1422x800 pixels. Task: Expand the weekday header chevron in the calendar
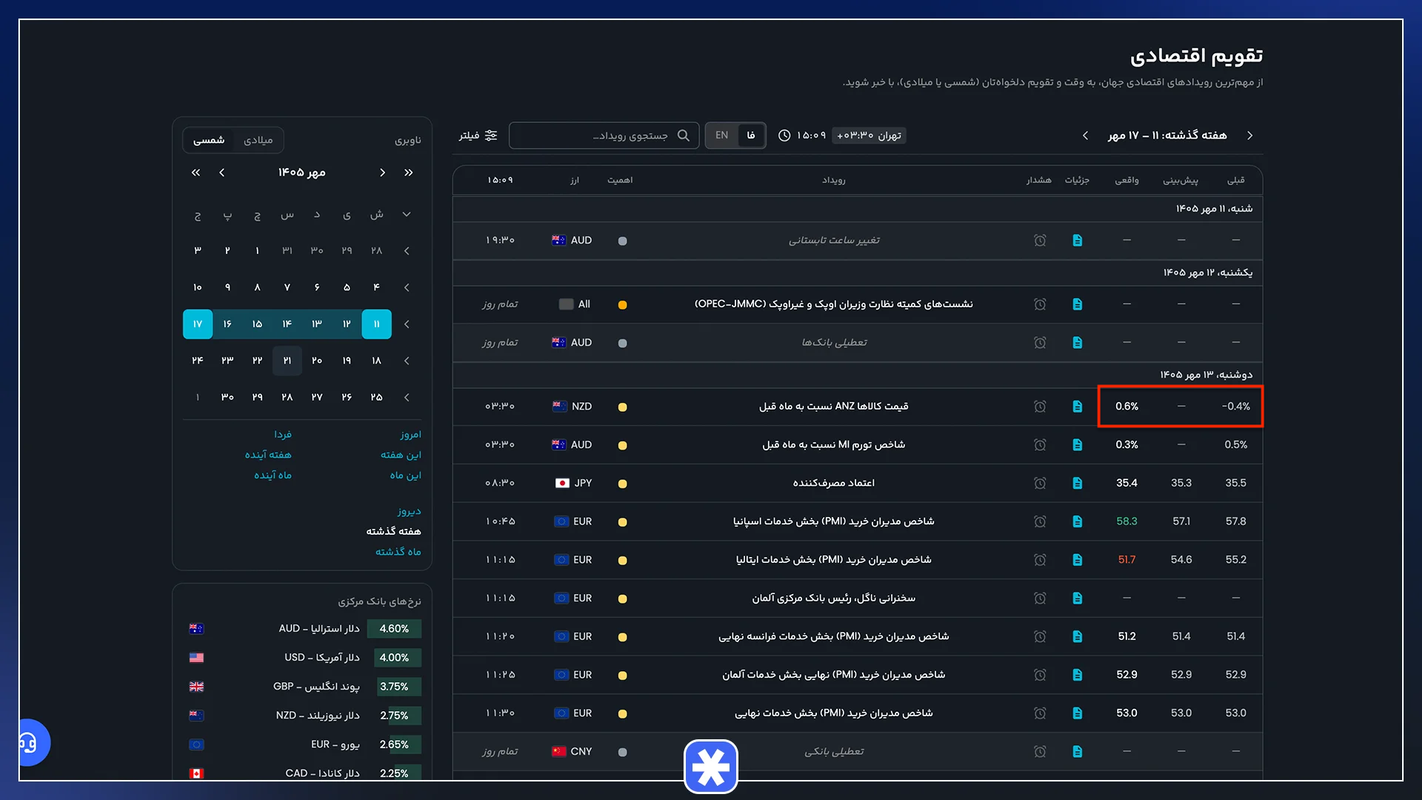tap(406, 214)
